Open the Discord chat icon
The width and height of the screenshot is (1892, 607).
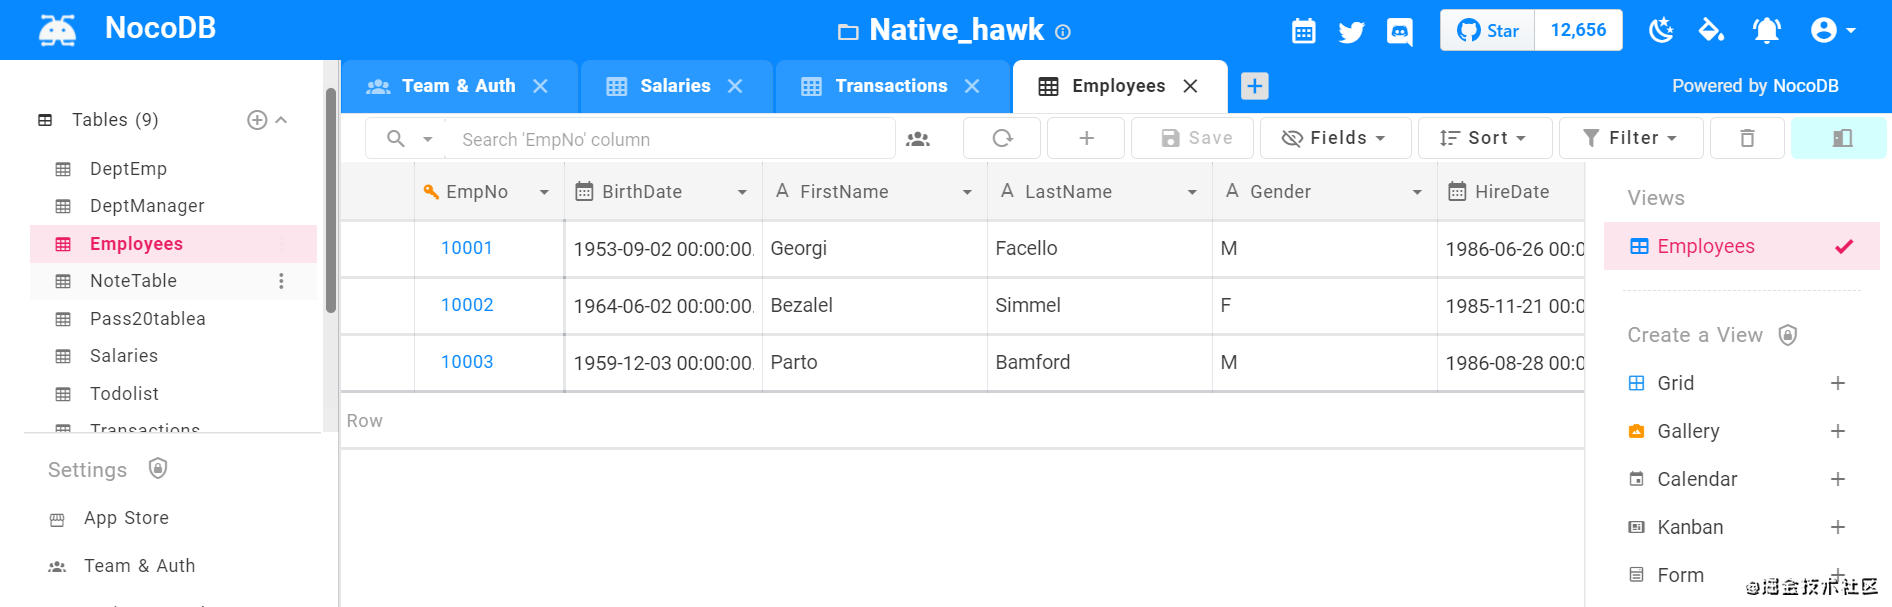click(x=1400, y=32)
